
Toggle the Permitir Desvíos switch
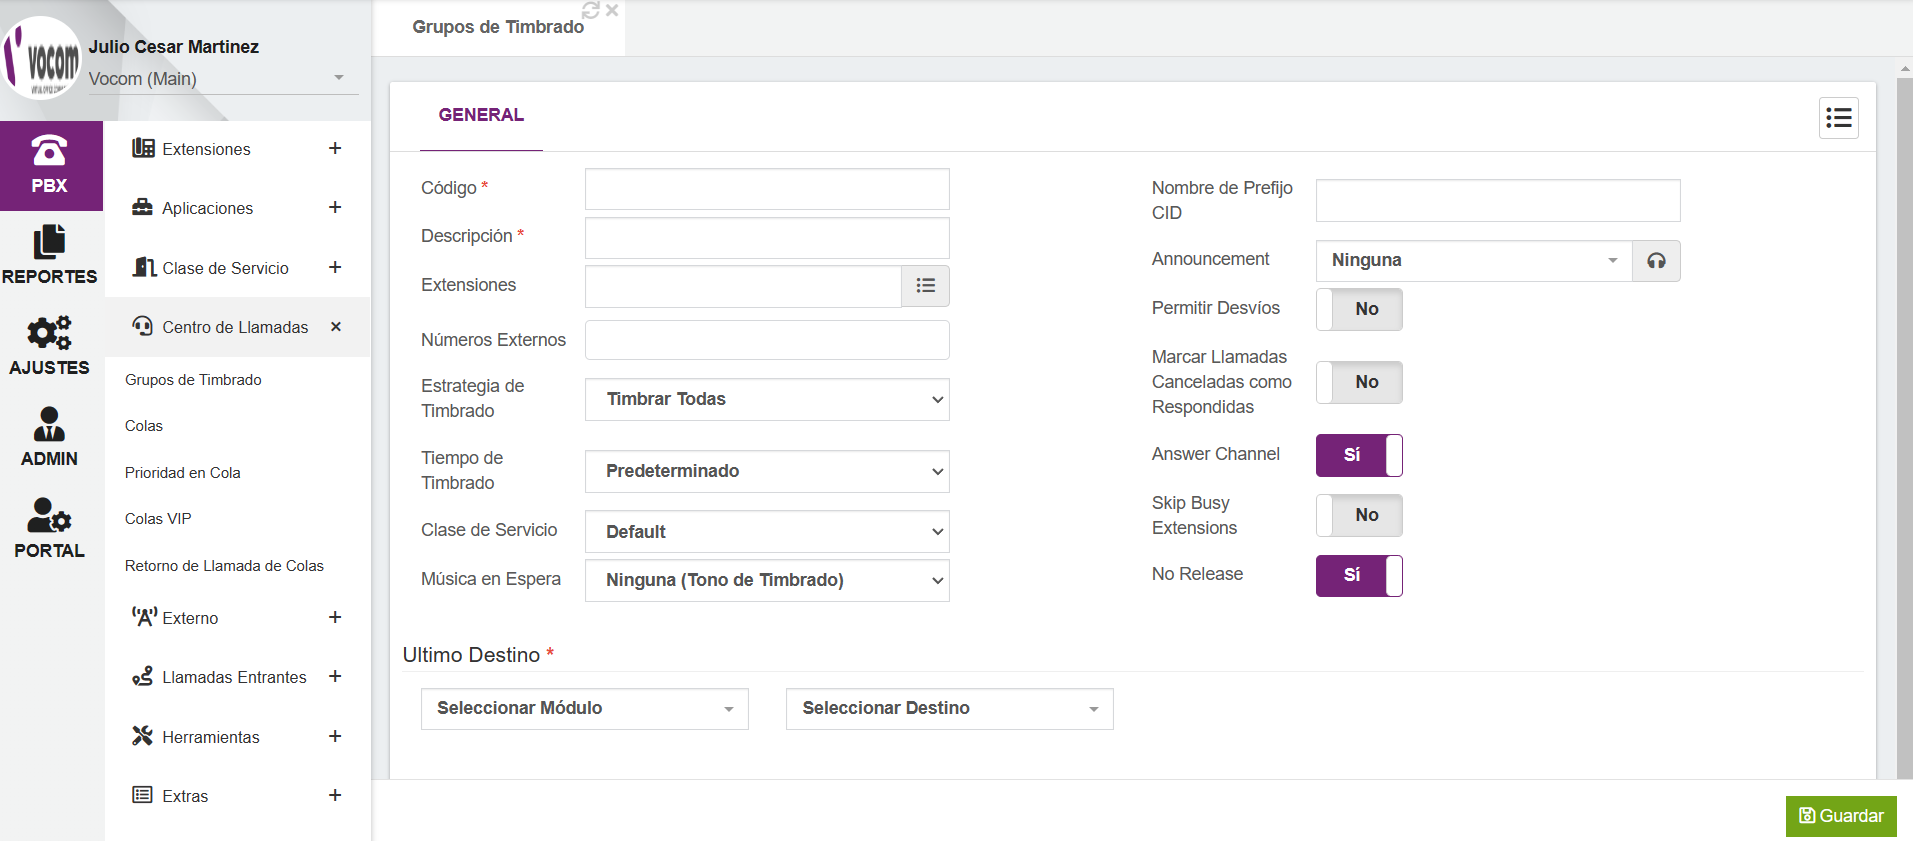pyautogui.click(x=1359, y=309)
